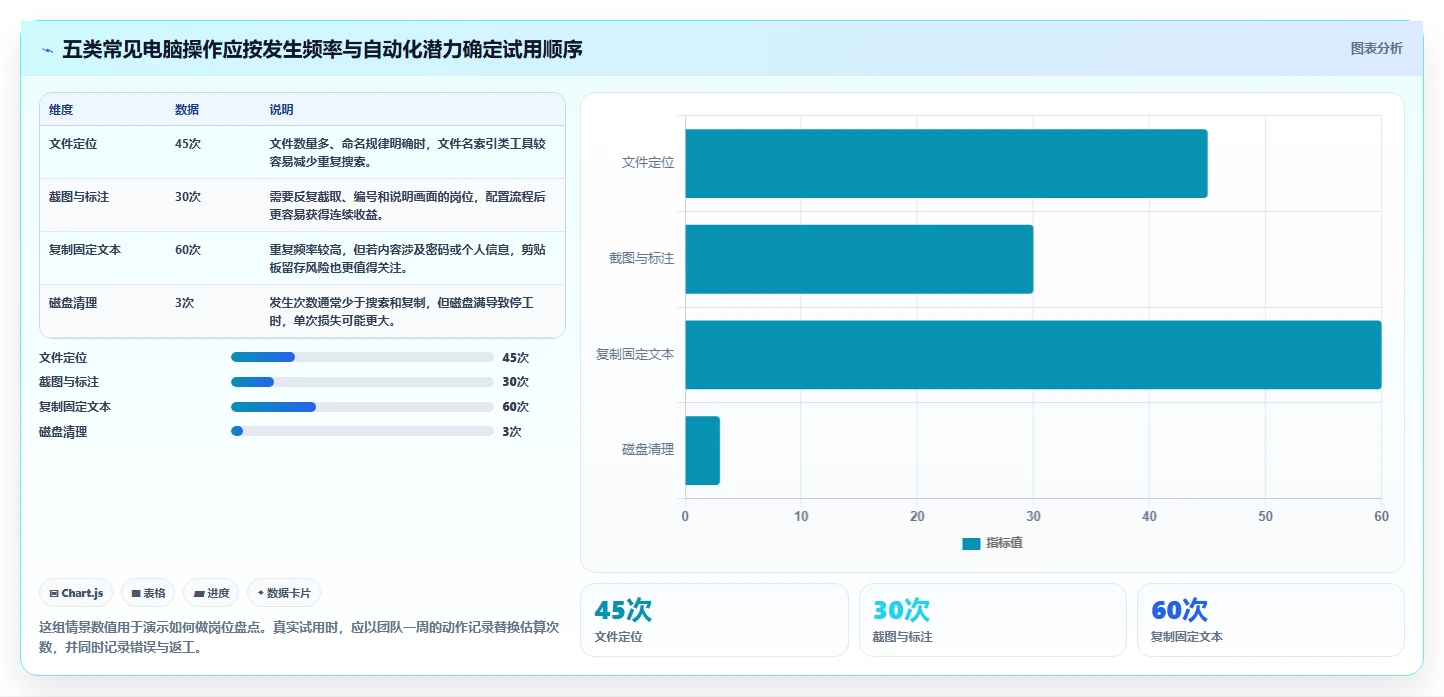Image resolution: width=1444 pixels, height=697 pixels.
Task: Click the 进度 chip
Action: [x=211, y=593]
